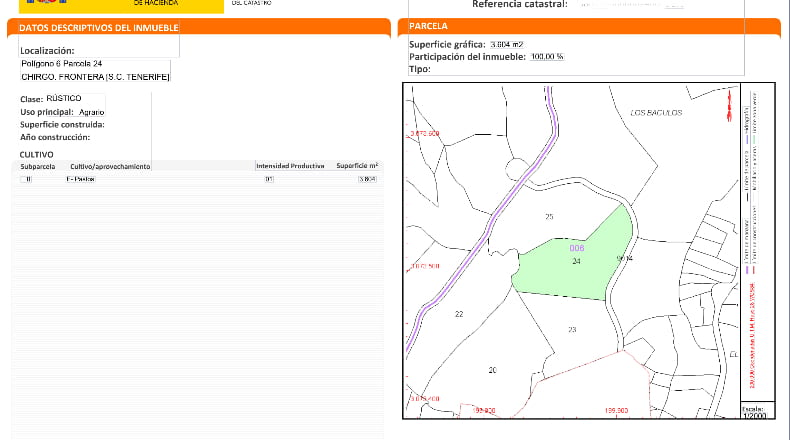Select the 01 productive intensity cell
The height and width of the screenshot is (440, 790).
269,179
